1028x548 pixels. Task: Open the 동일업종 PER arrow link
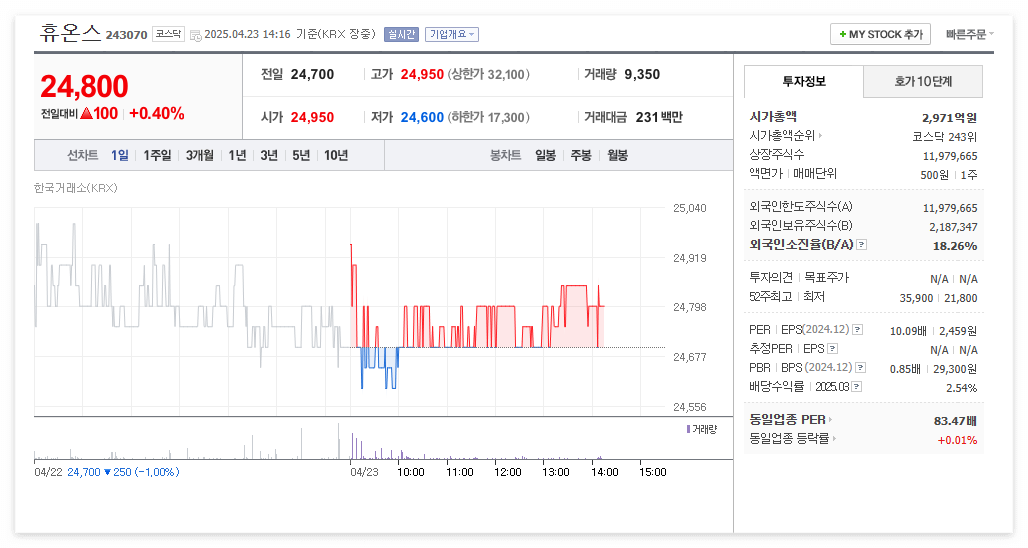tap(830, 420)
